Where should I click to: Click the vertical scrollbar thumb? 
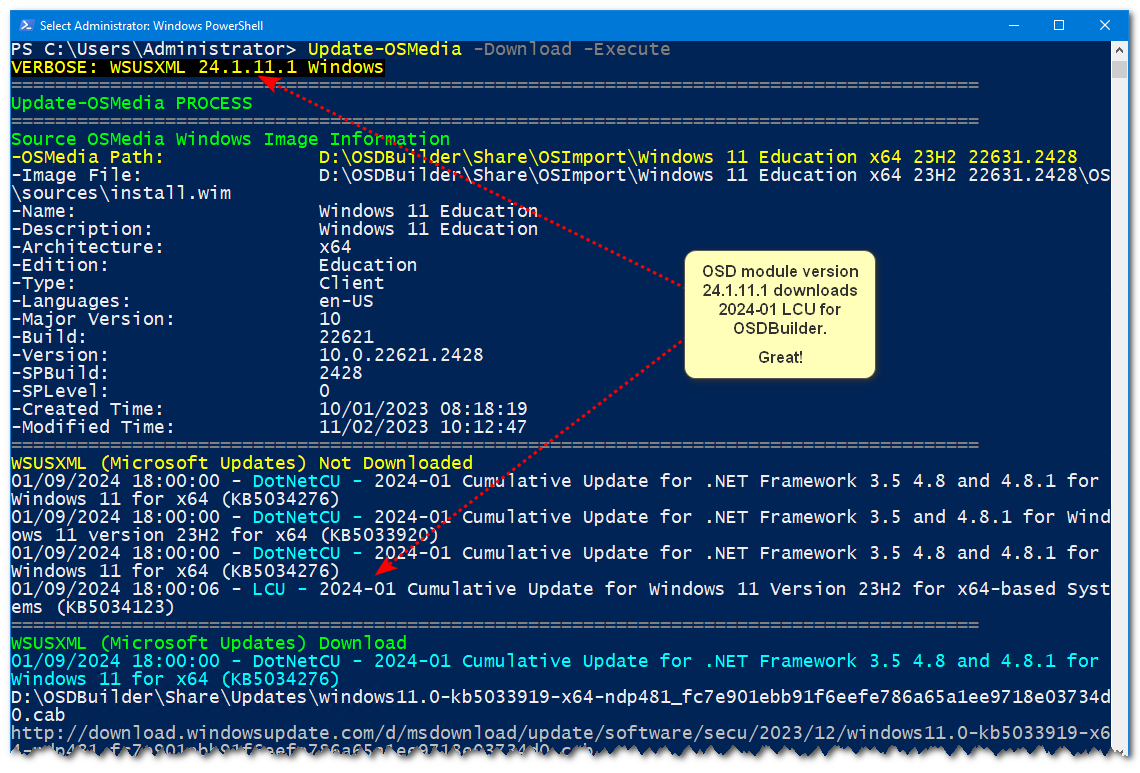(x=1119, y=69)
